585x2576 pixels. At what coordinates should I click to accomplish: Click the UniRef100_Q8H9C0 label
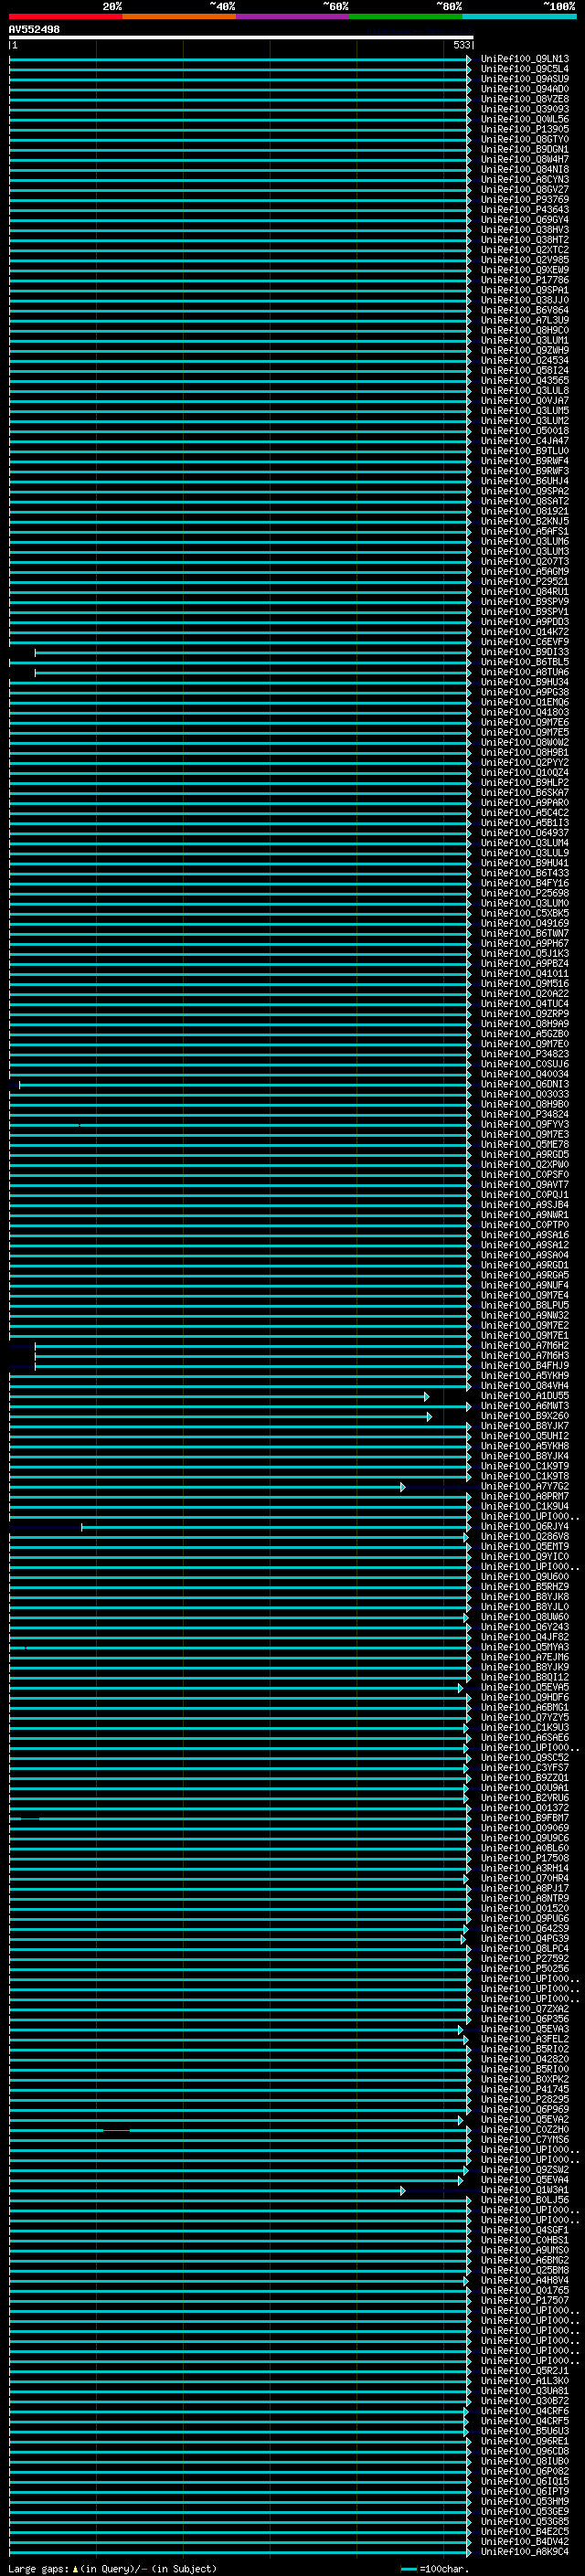[525, 330]
